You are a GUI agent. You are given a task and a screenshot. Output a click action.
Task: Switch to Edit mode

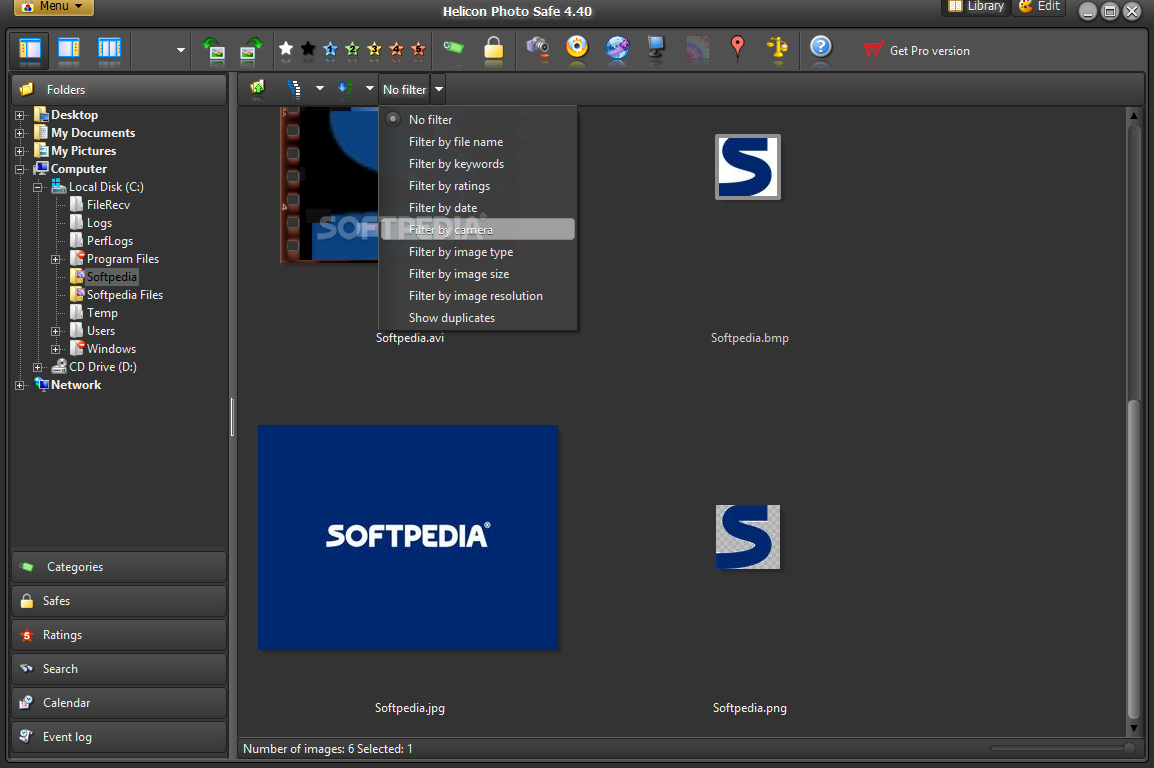click(1039, 7)
